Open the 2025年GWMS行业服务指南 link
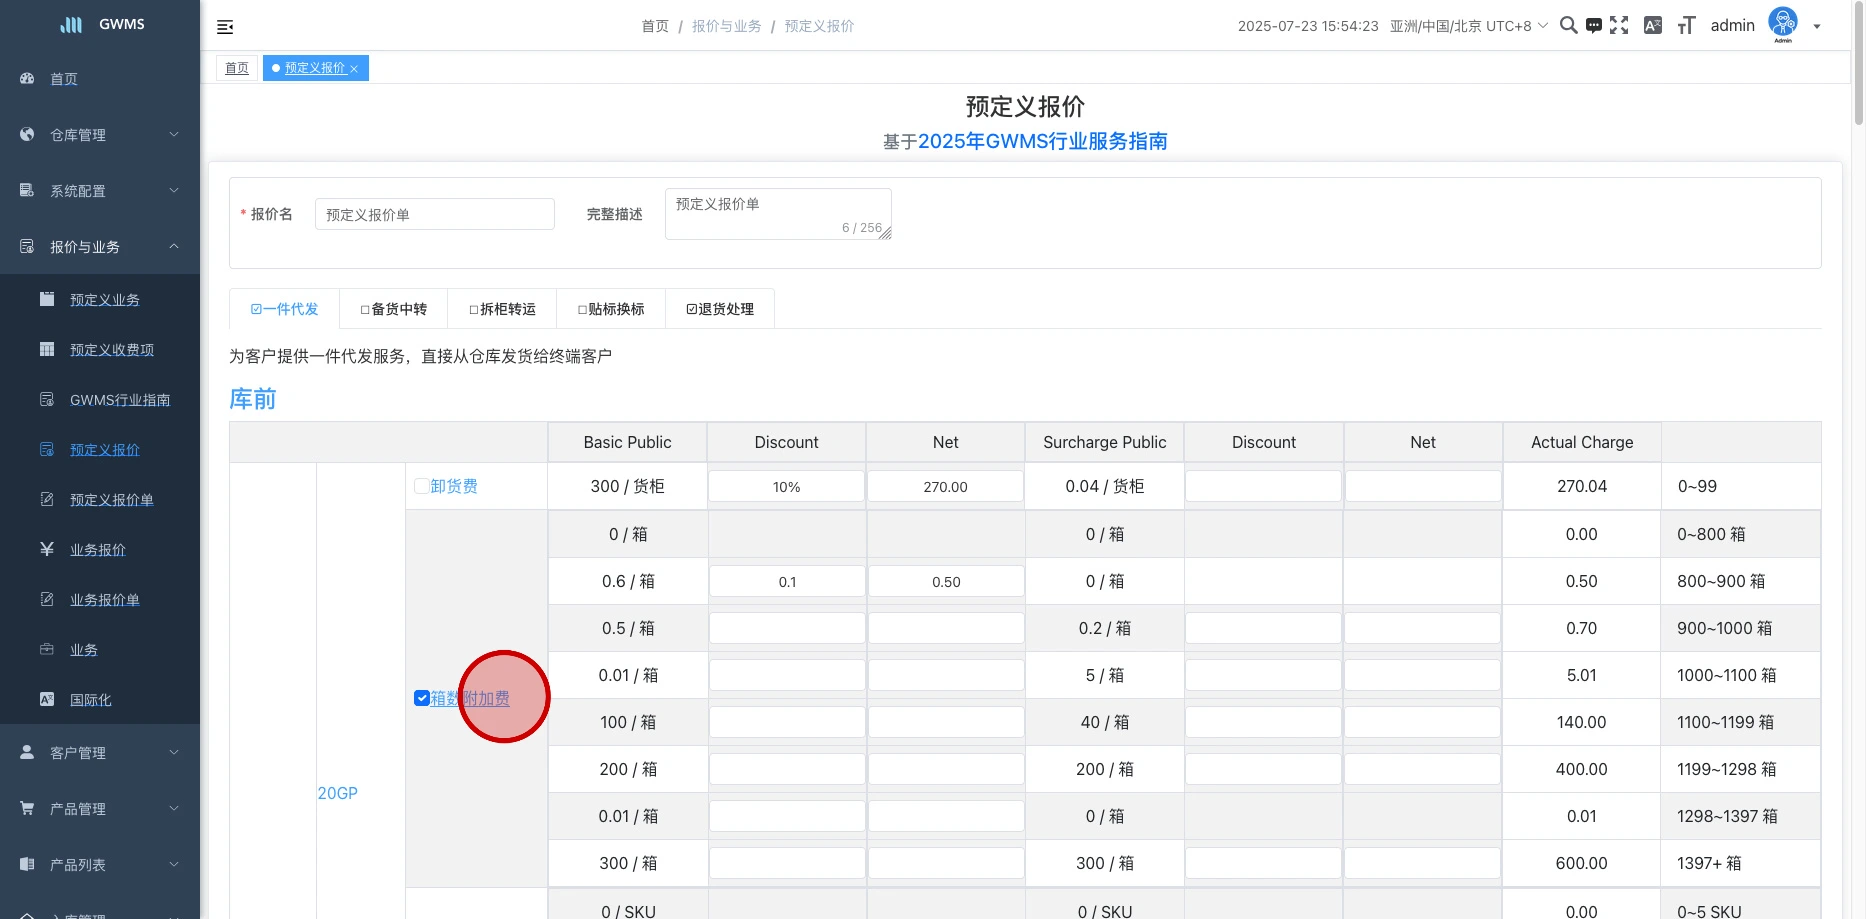Viewport: 1866px width, 919px height. pos(1042,141)
